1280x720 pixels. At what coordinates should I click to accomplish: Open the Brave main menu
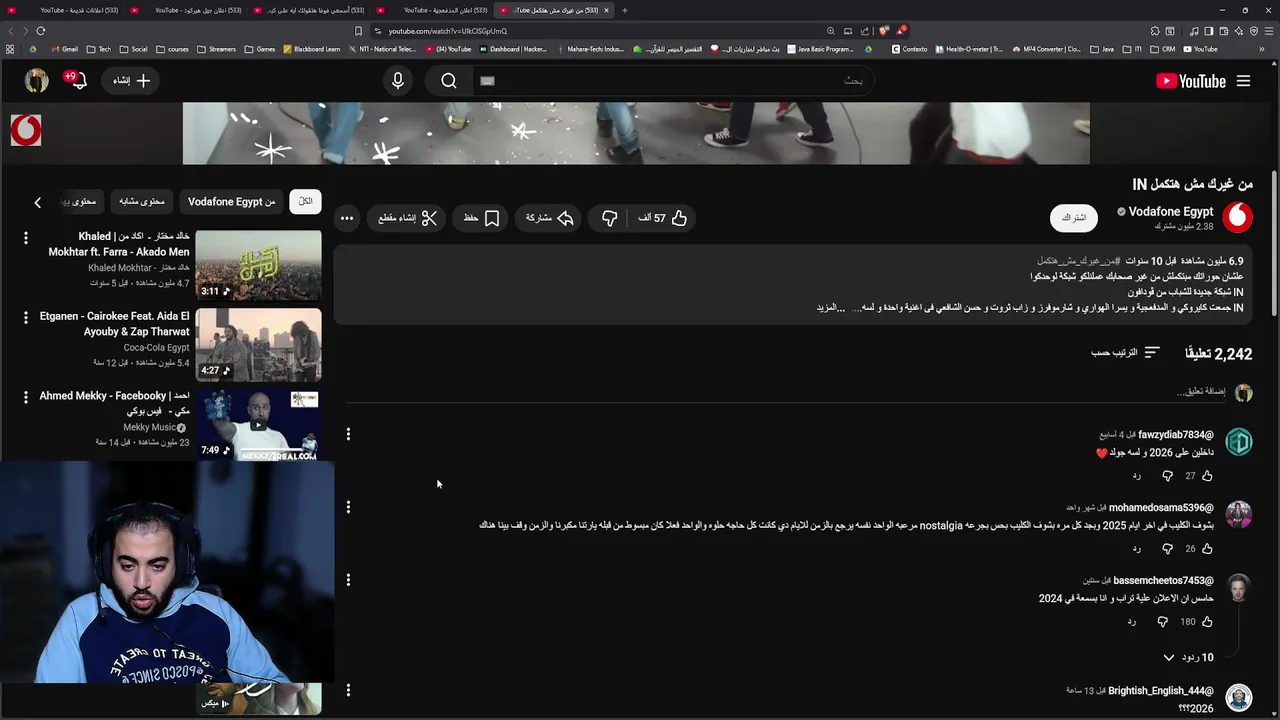coord(1269,31)
